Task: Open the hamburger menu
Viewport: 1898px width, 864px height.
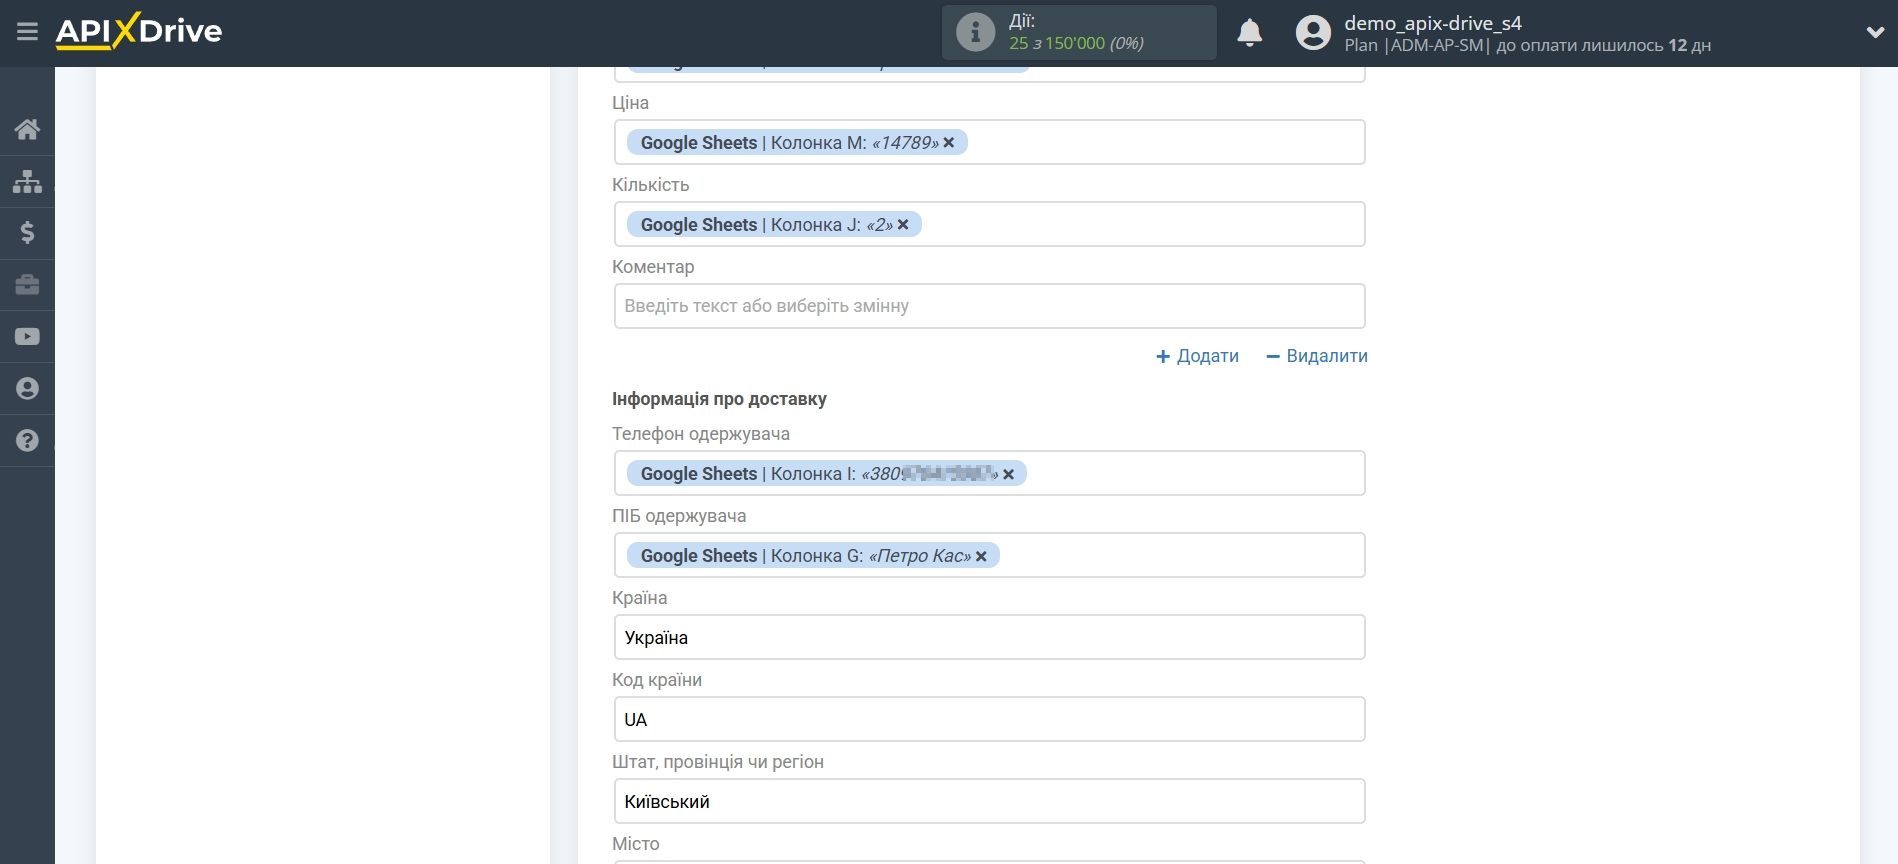Action: coord(27,32)
